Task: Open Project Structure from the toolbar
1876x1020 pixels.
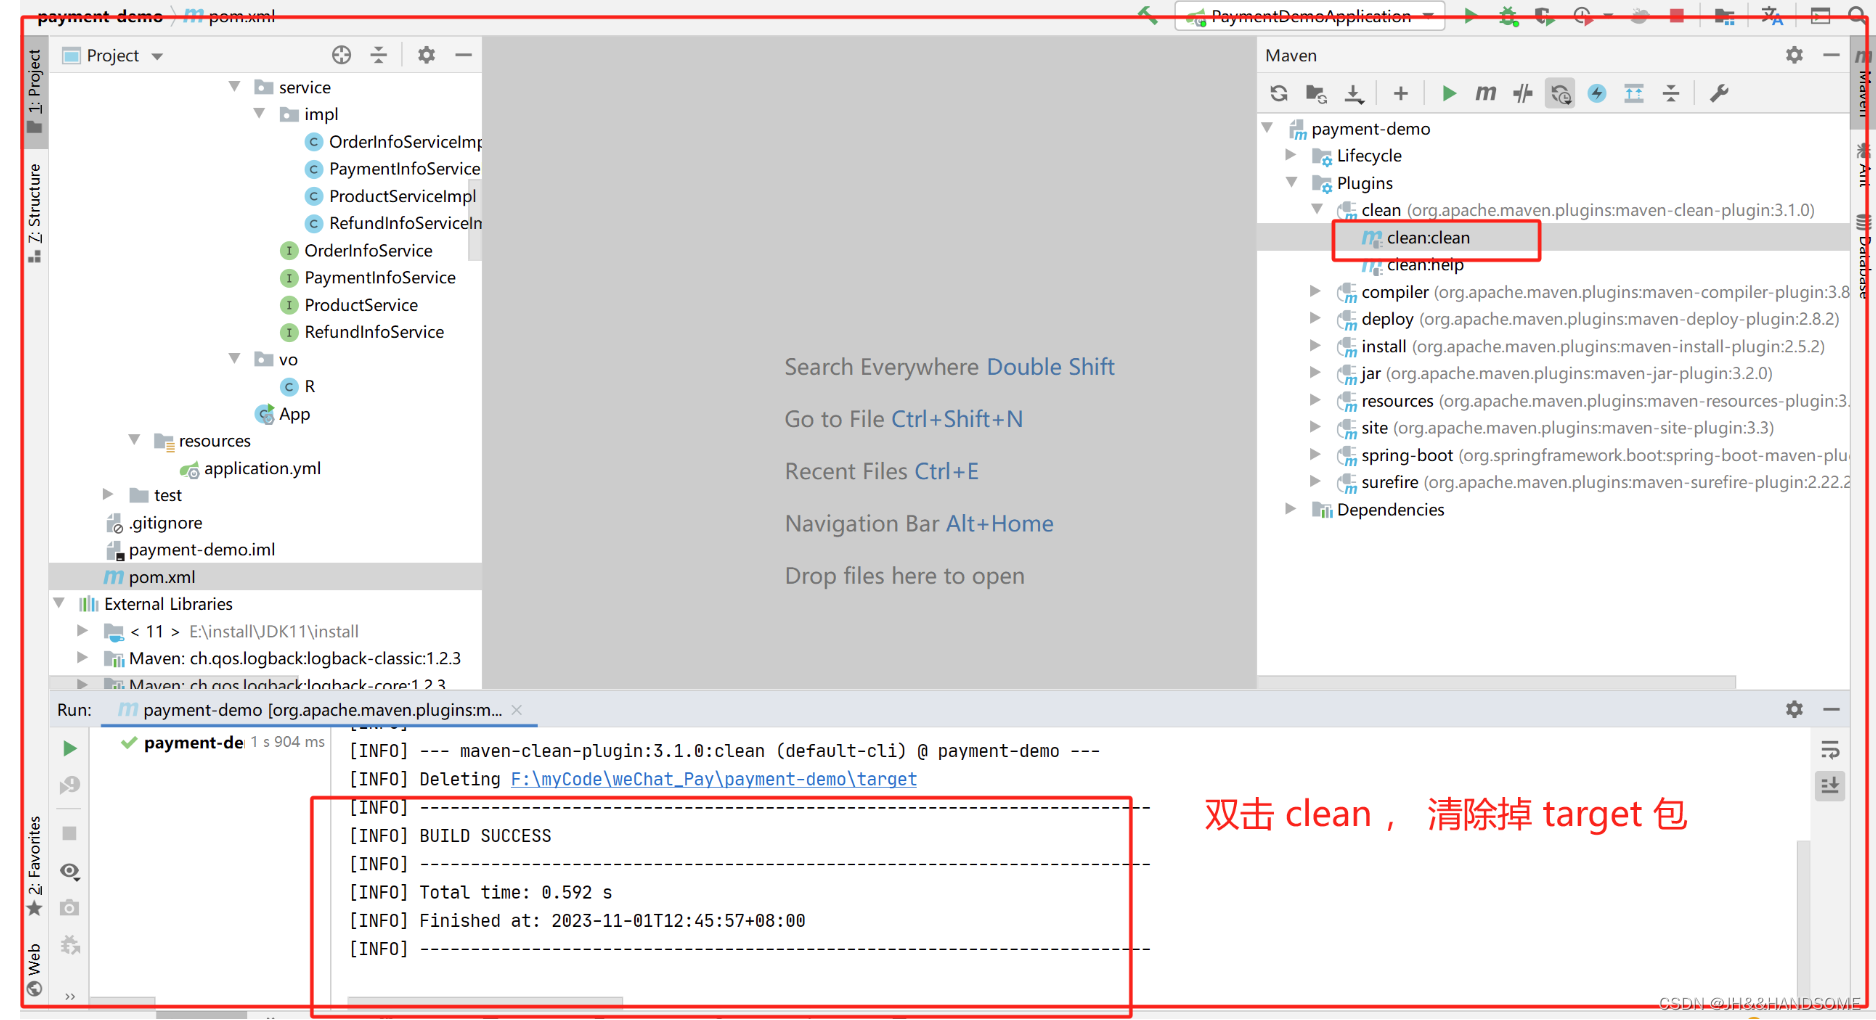Action: [1724, 15]
